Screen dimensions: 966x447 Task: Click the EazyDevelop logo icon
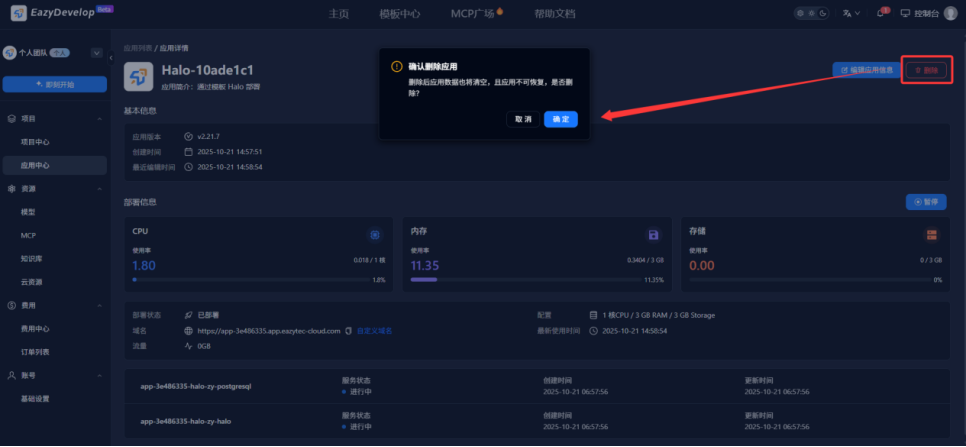point(18,13)
